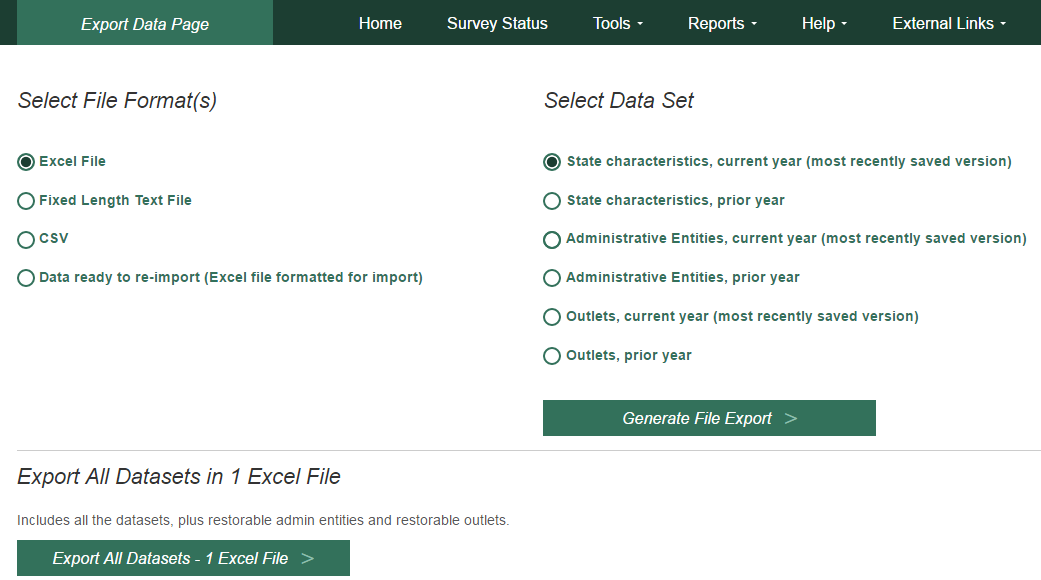
Task: Expand the External Links menu
Action: pyautogui.click(x=949, y=23)
